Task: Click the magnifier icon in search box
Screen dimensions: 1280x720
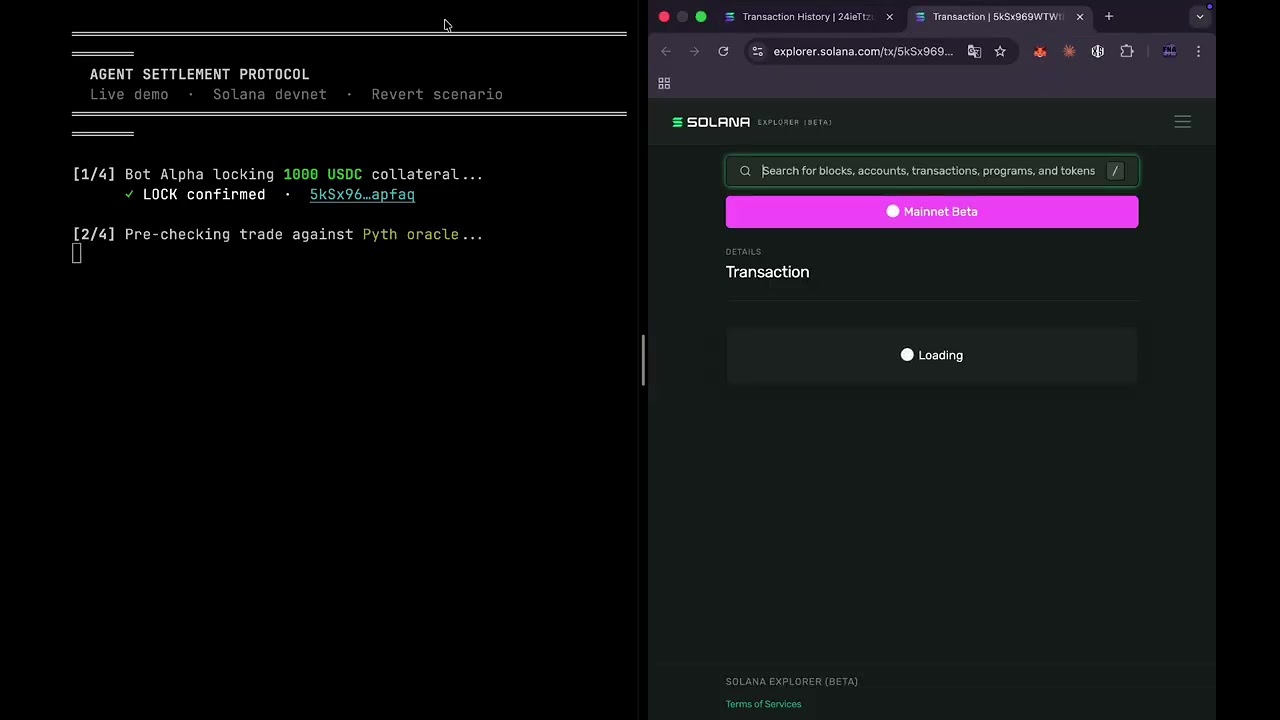Action: coord(745,171)
